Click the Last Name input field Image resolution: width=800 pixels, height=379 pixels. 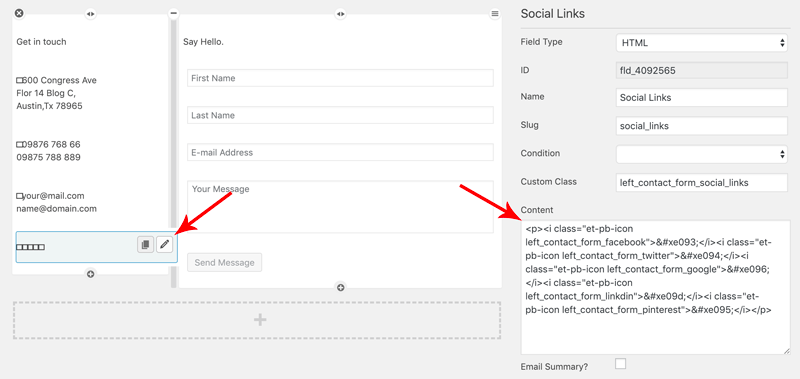340,115
